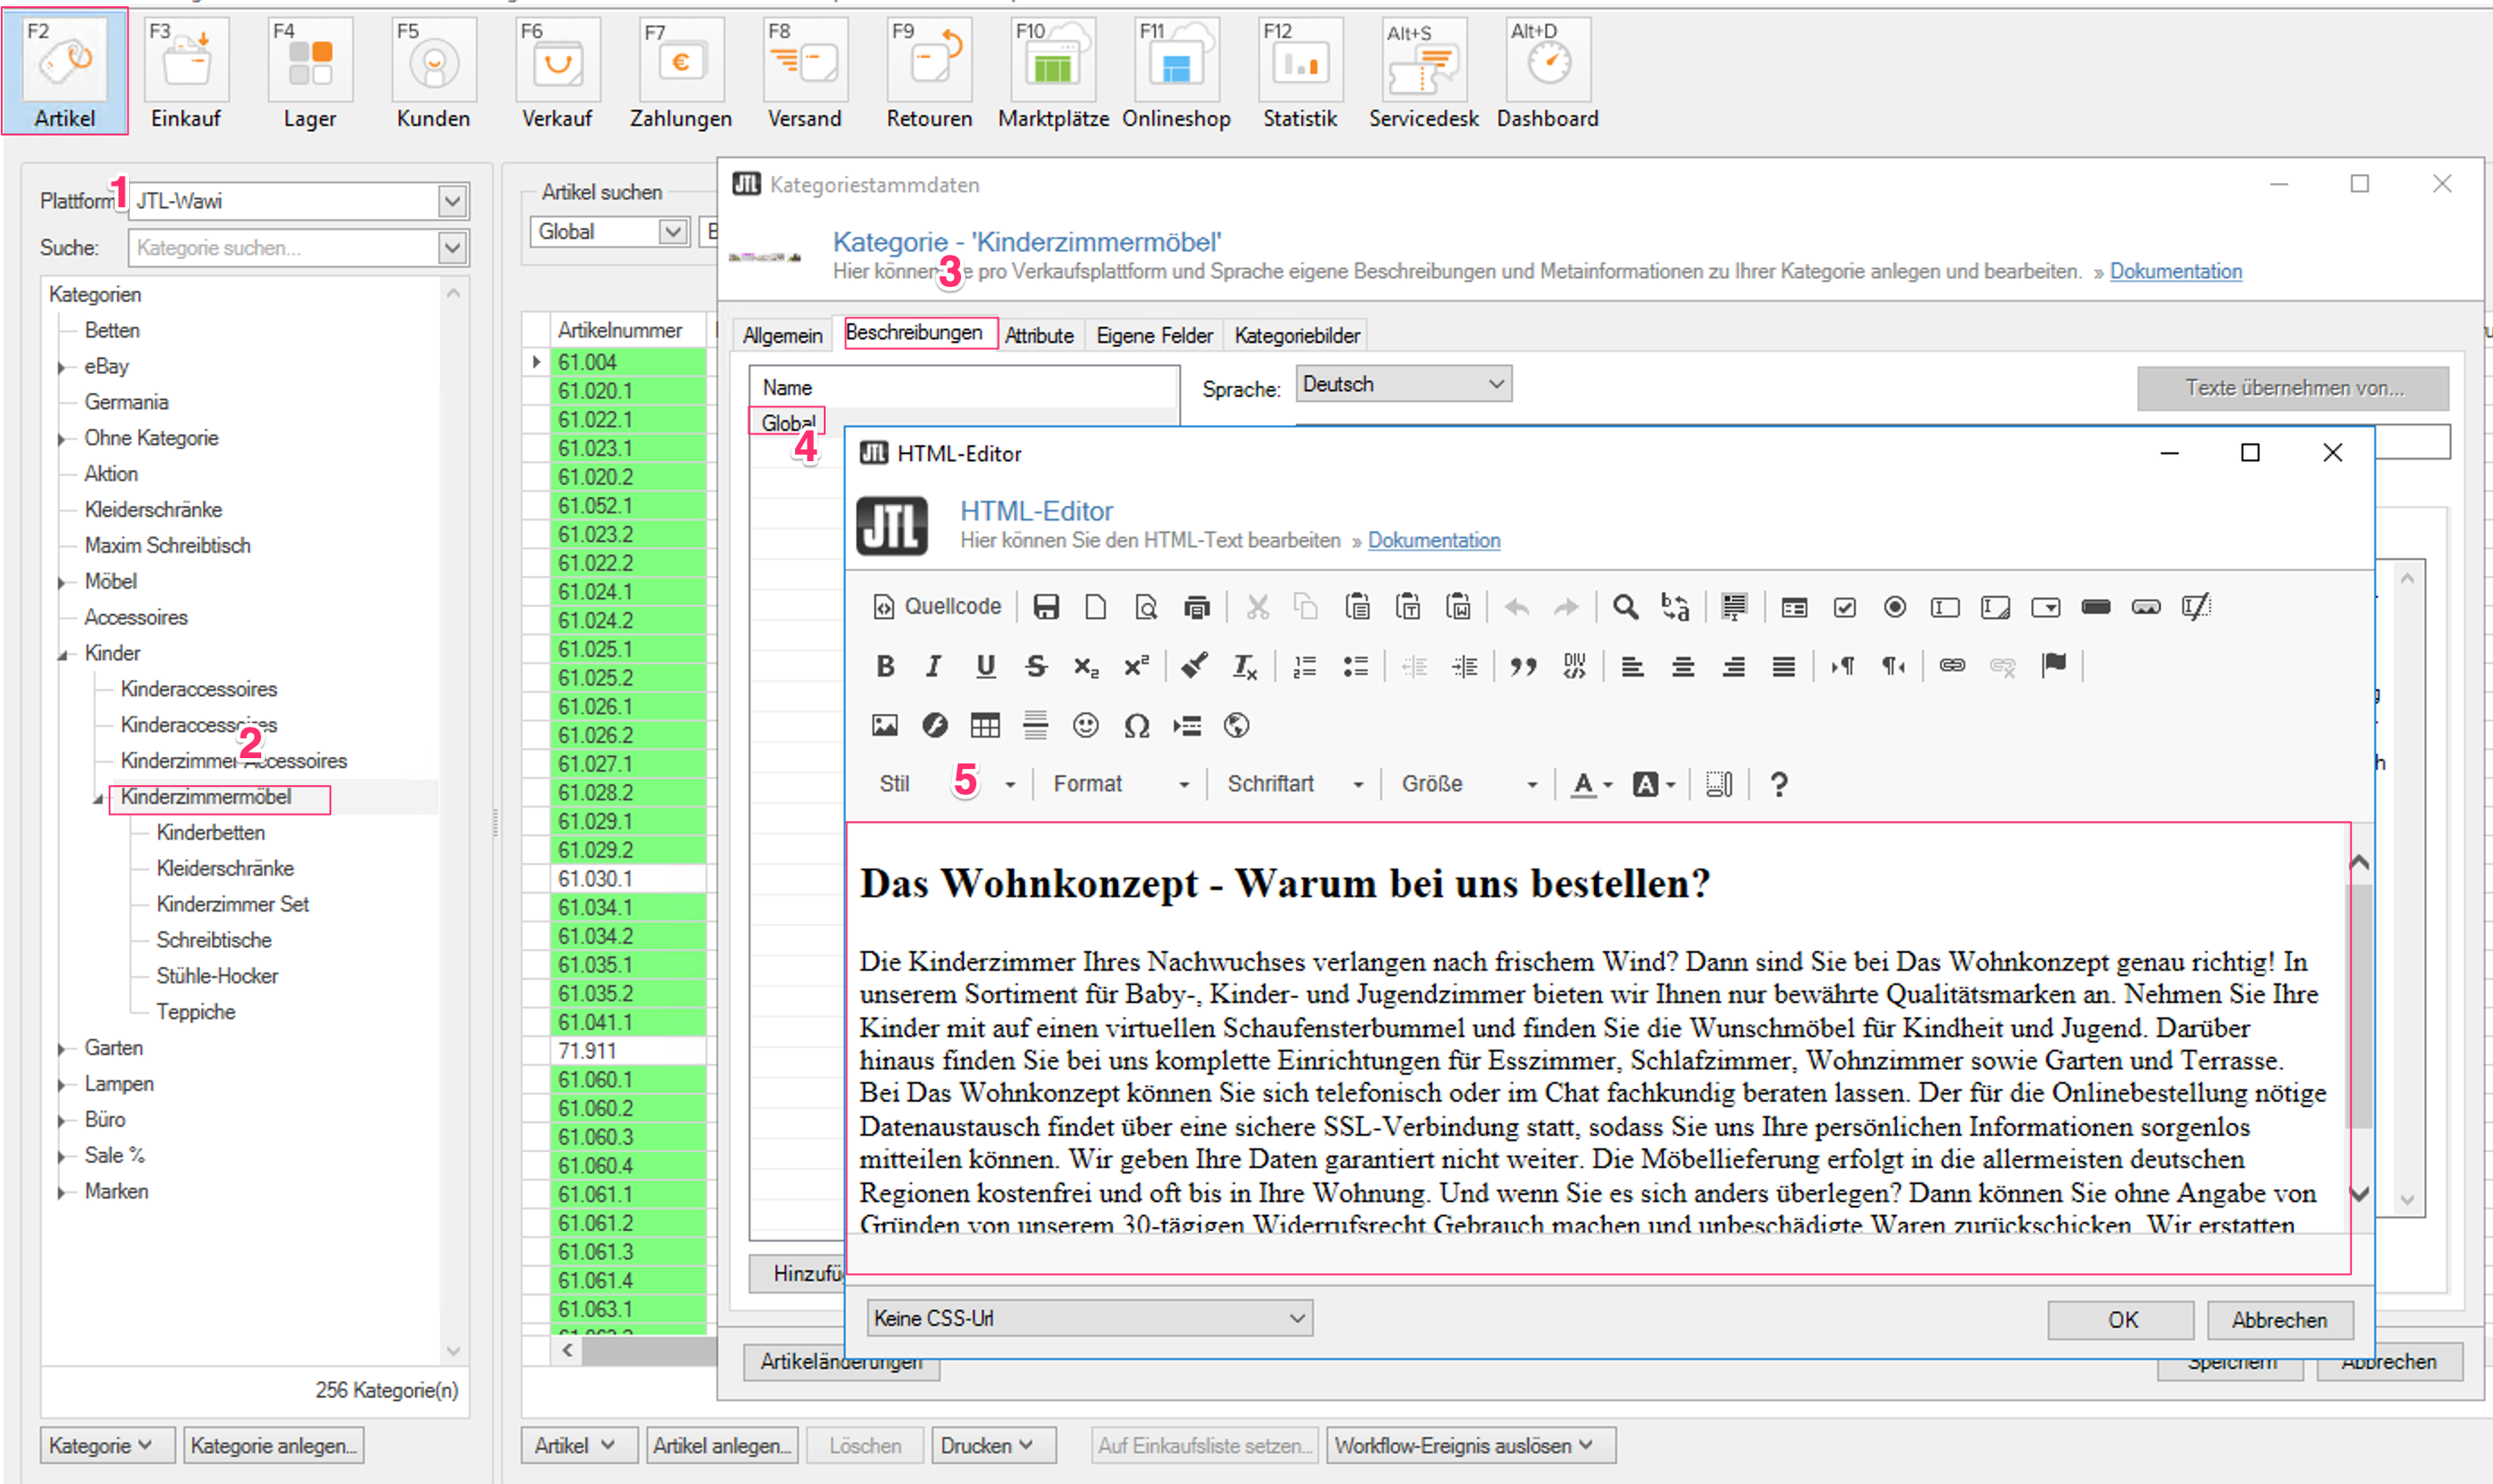Insert a checkbox form element
The width and height of the screenshot is (2493, 1484).
1845,607
